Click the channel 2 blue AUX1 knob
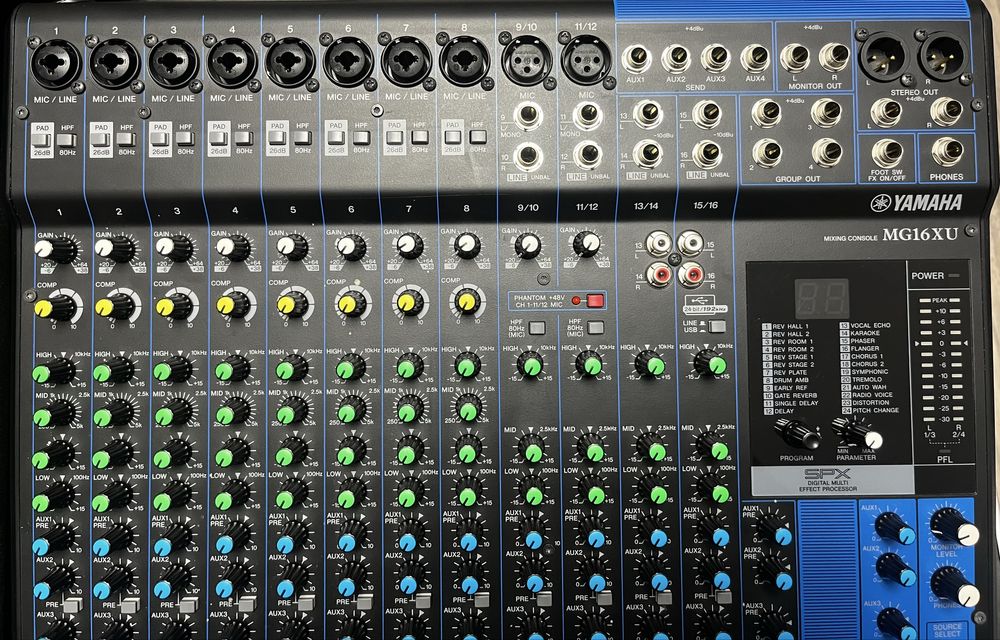Screen dimensions: 1000x640 (114, 541)
